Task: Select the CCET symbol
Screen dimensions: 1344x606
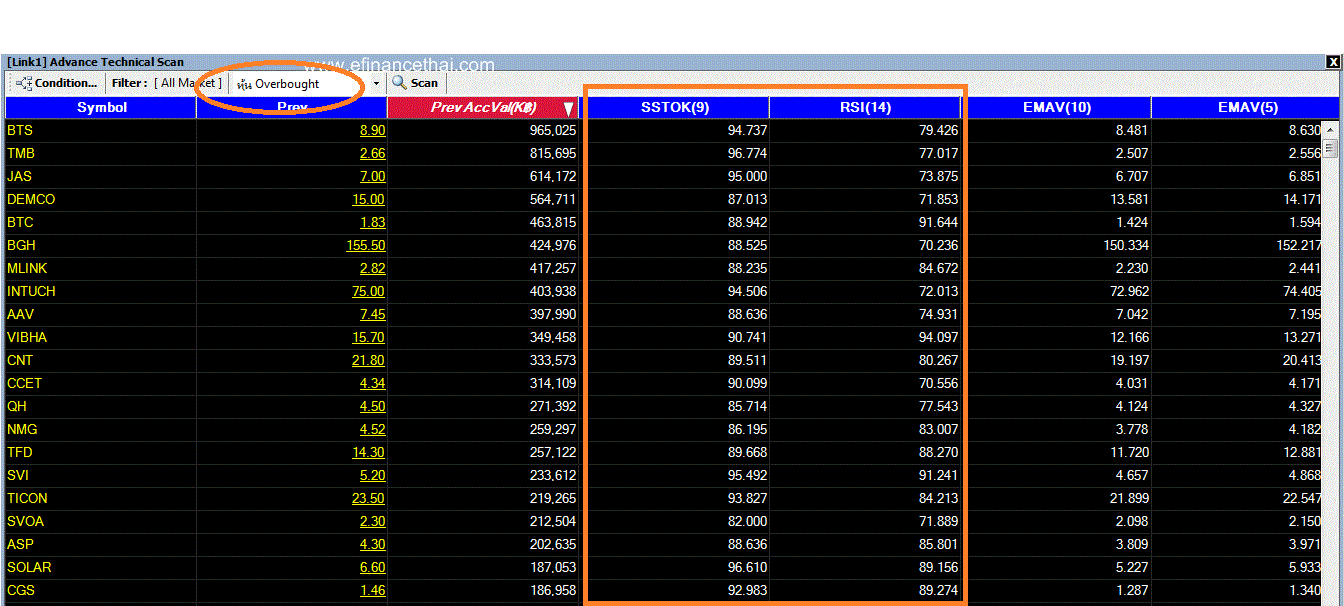Action: pyautogui.click(x=24, y=383)
